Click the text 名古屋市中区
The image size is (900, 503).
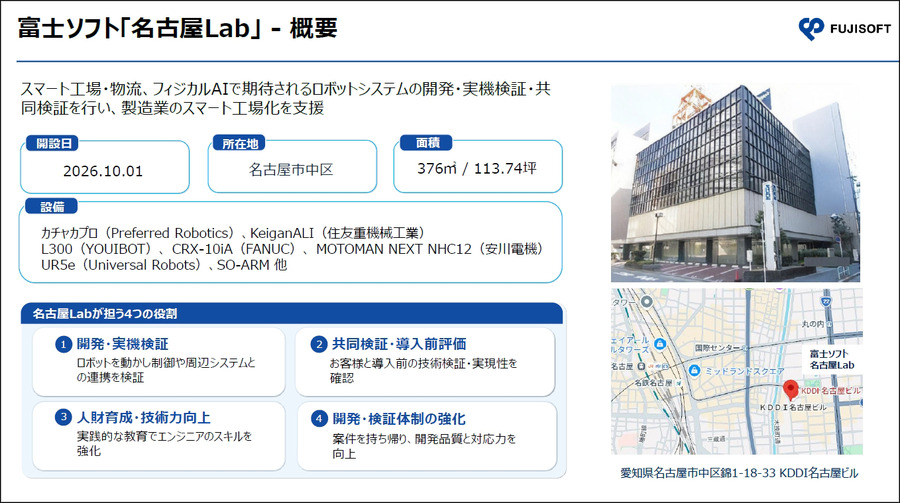291,169
